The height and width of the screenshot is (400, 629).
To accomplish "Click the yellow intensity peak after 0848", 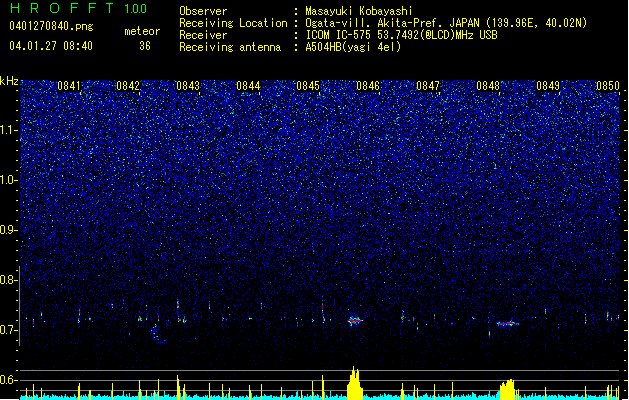I will click(x=508, y=389).
